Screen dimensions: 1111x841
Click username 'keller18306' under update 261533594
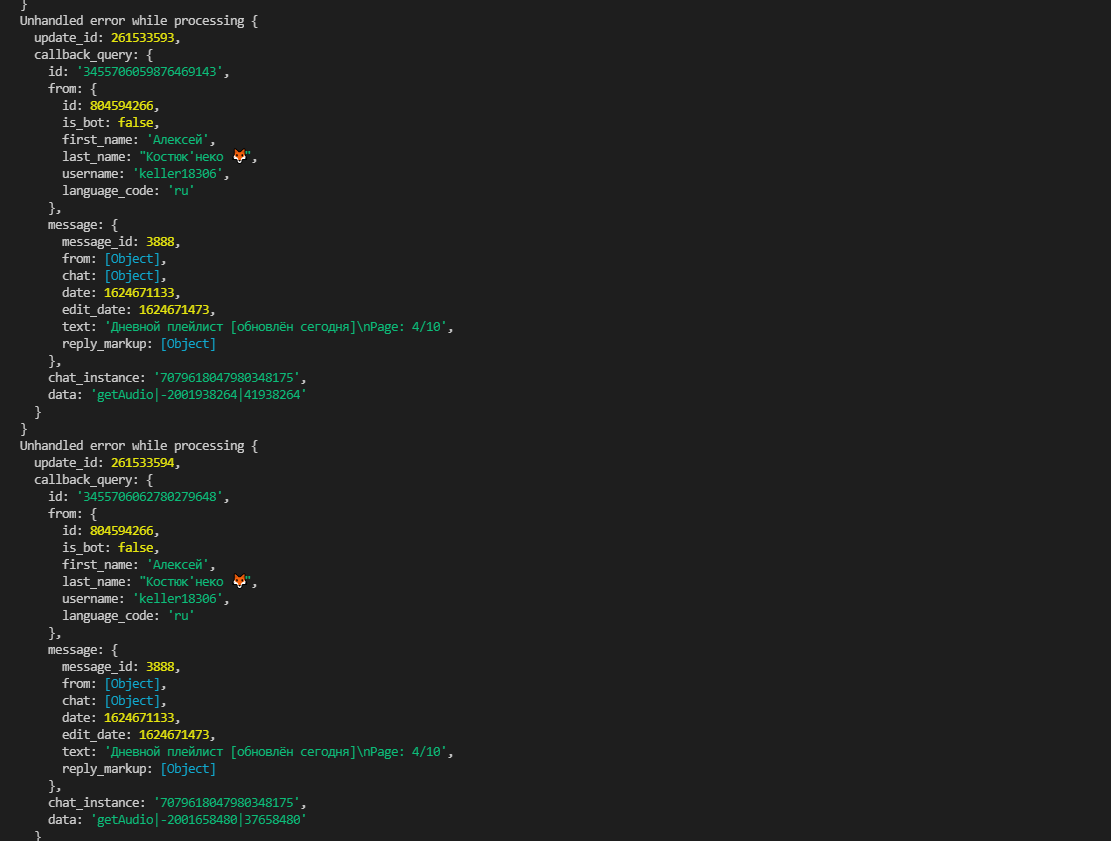(178, 599)
